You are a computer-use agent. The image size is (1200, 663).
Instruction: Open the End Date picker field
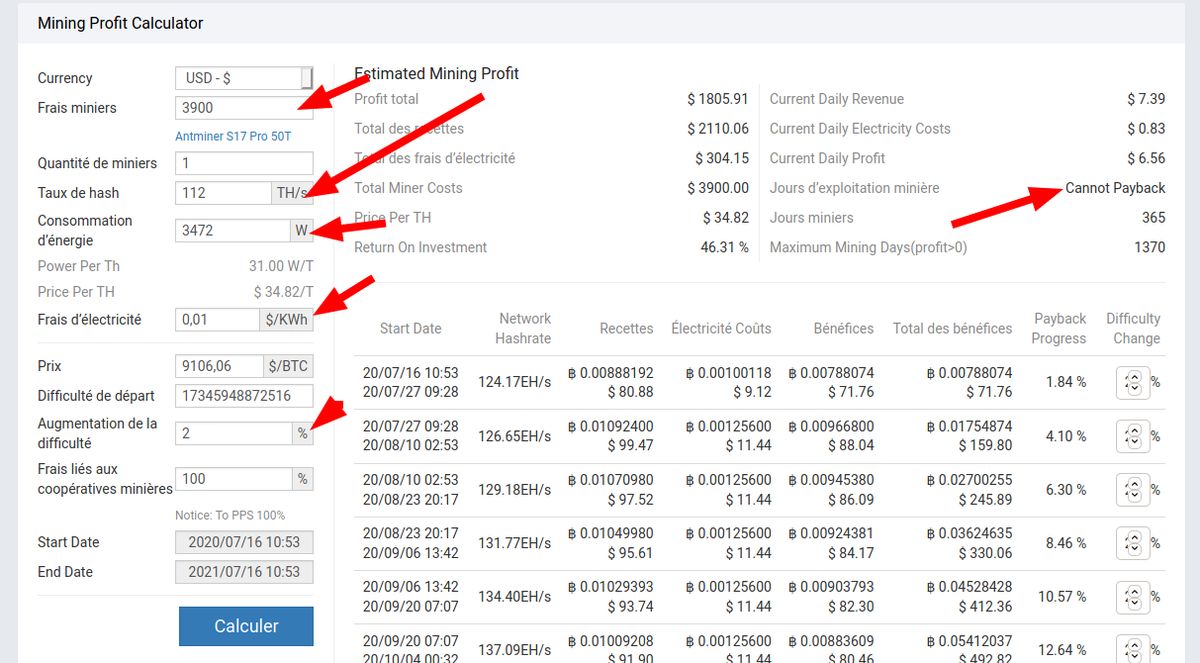pos(243,572)
